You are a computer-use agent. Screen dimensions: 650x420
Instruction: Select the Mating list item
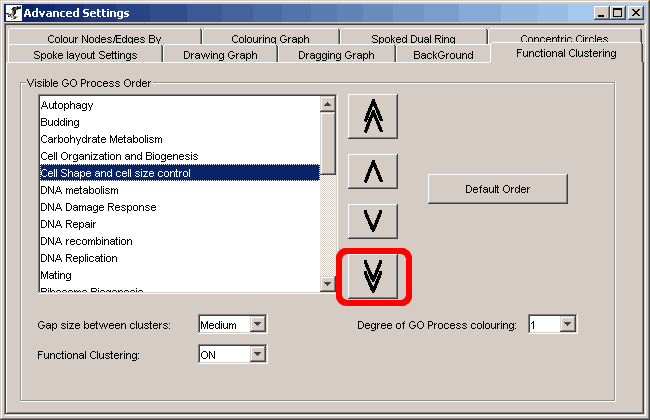(x=56, y=275)
